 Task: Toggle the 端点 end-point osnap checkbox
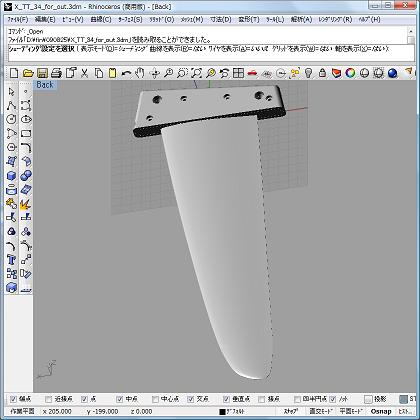pos(13,399)
